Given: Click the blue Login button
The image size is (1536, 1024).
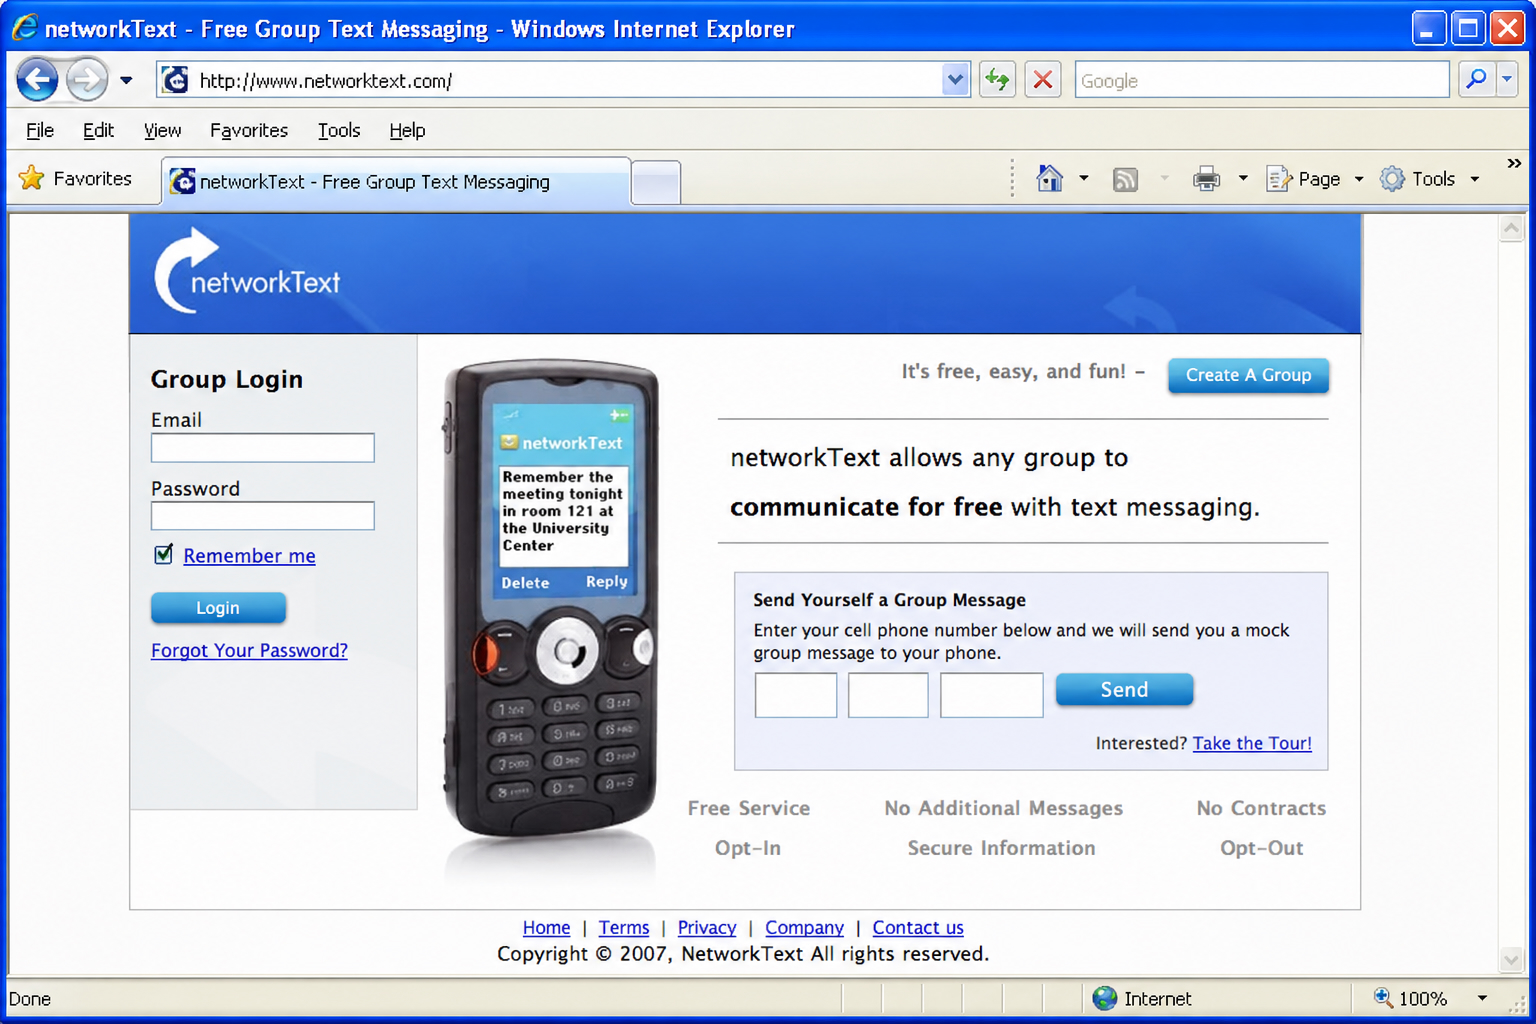Looking at the screenshot, I should pyautogui.click(x=218, y=607).
